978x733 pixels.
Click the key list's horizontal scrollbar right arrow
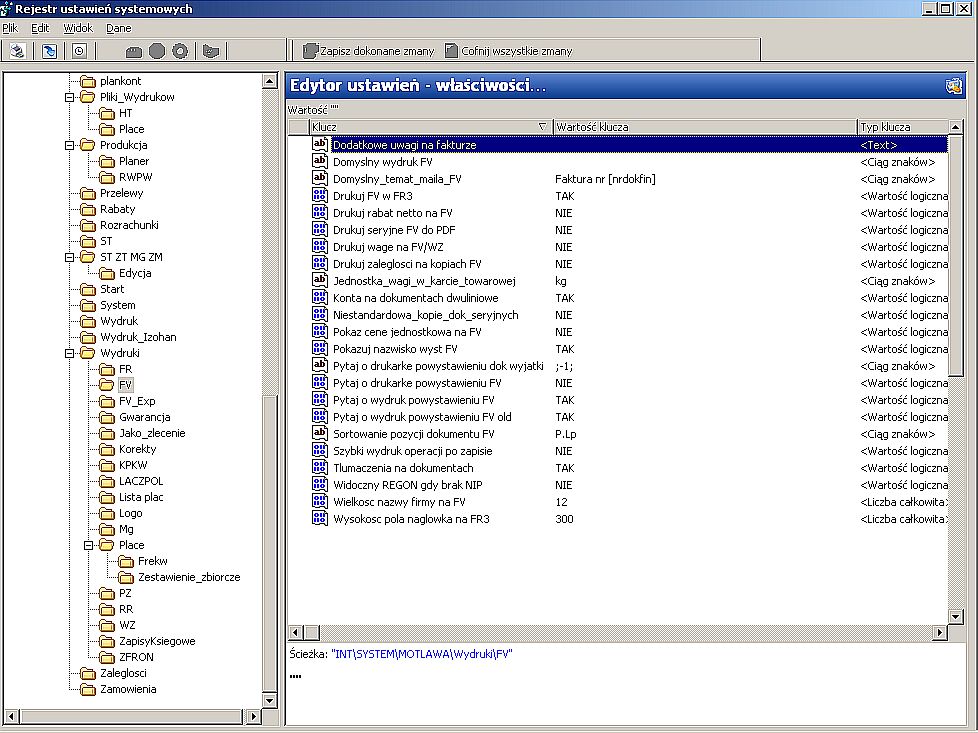tap(939, 633)
